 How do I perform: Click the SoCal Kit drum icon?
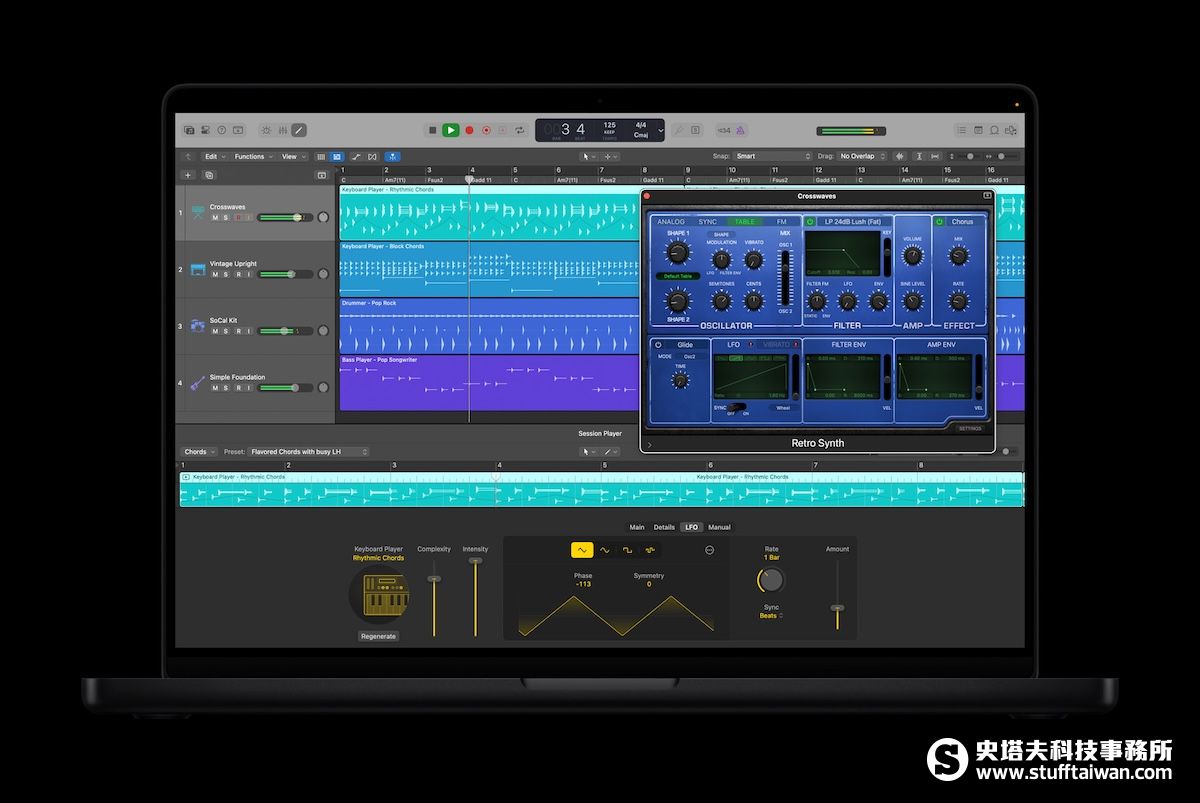[198, 326]
